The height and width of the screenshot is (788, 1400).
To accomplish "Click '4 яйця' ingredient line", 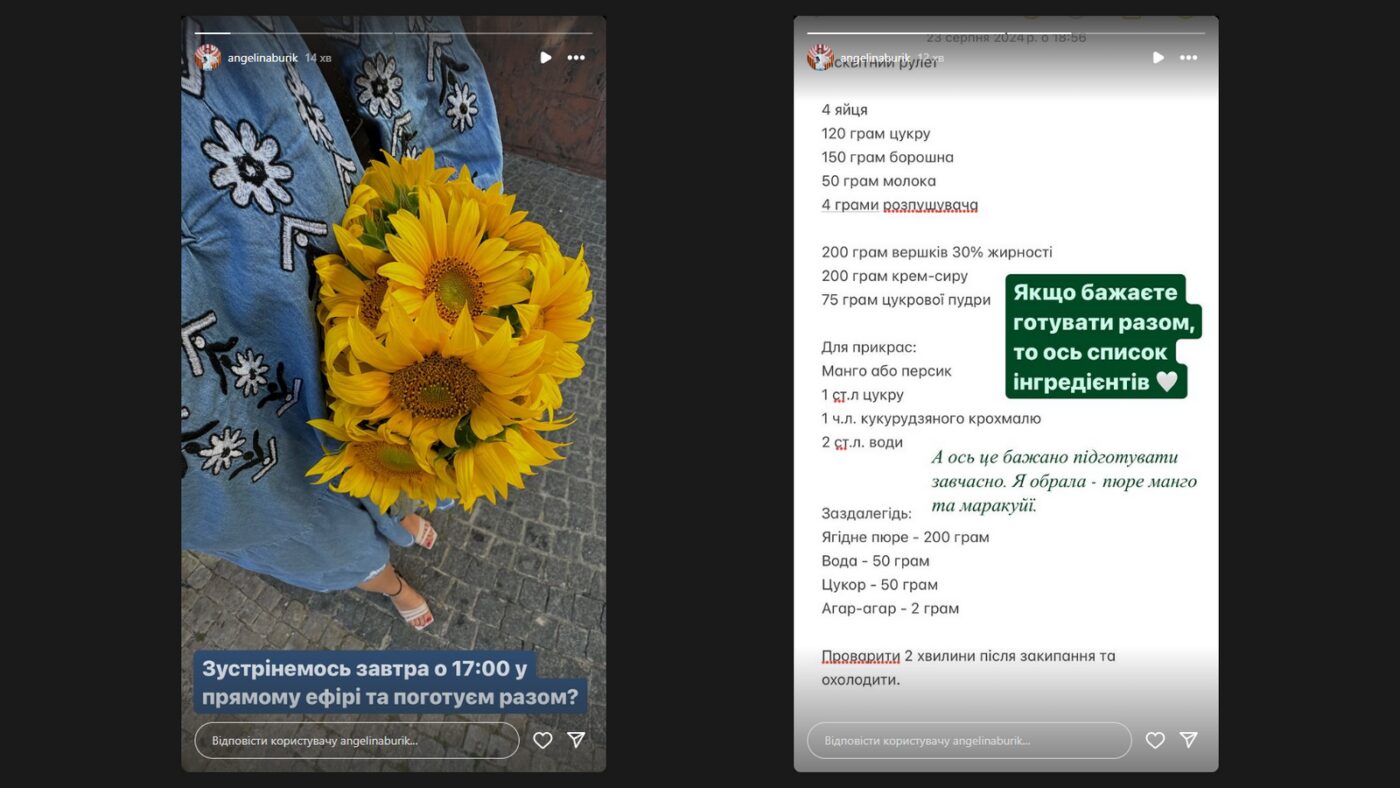I will 845,110.
